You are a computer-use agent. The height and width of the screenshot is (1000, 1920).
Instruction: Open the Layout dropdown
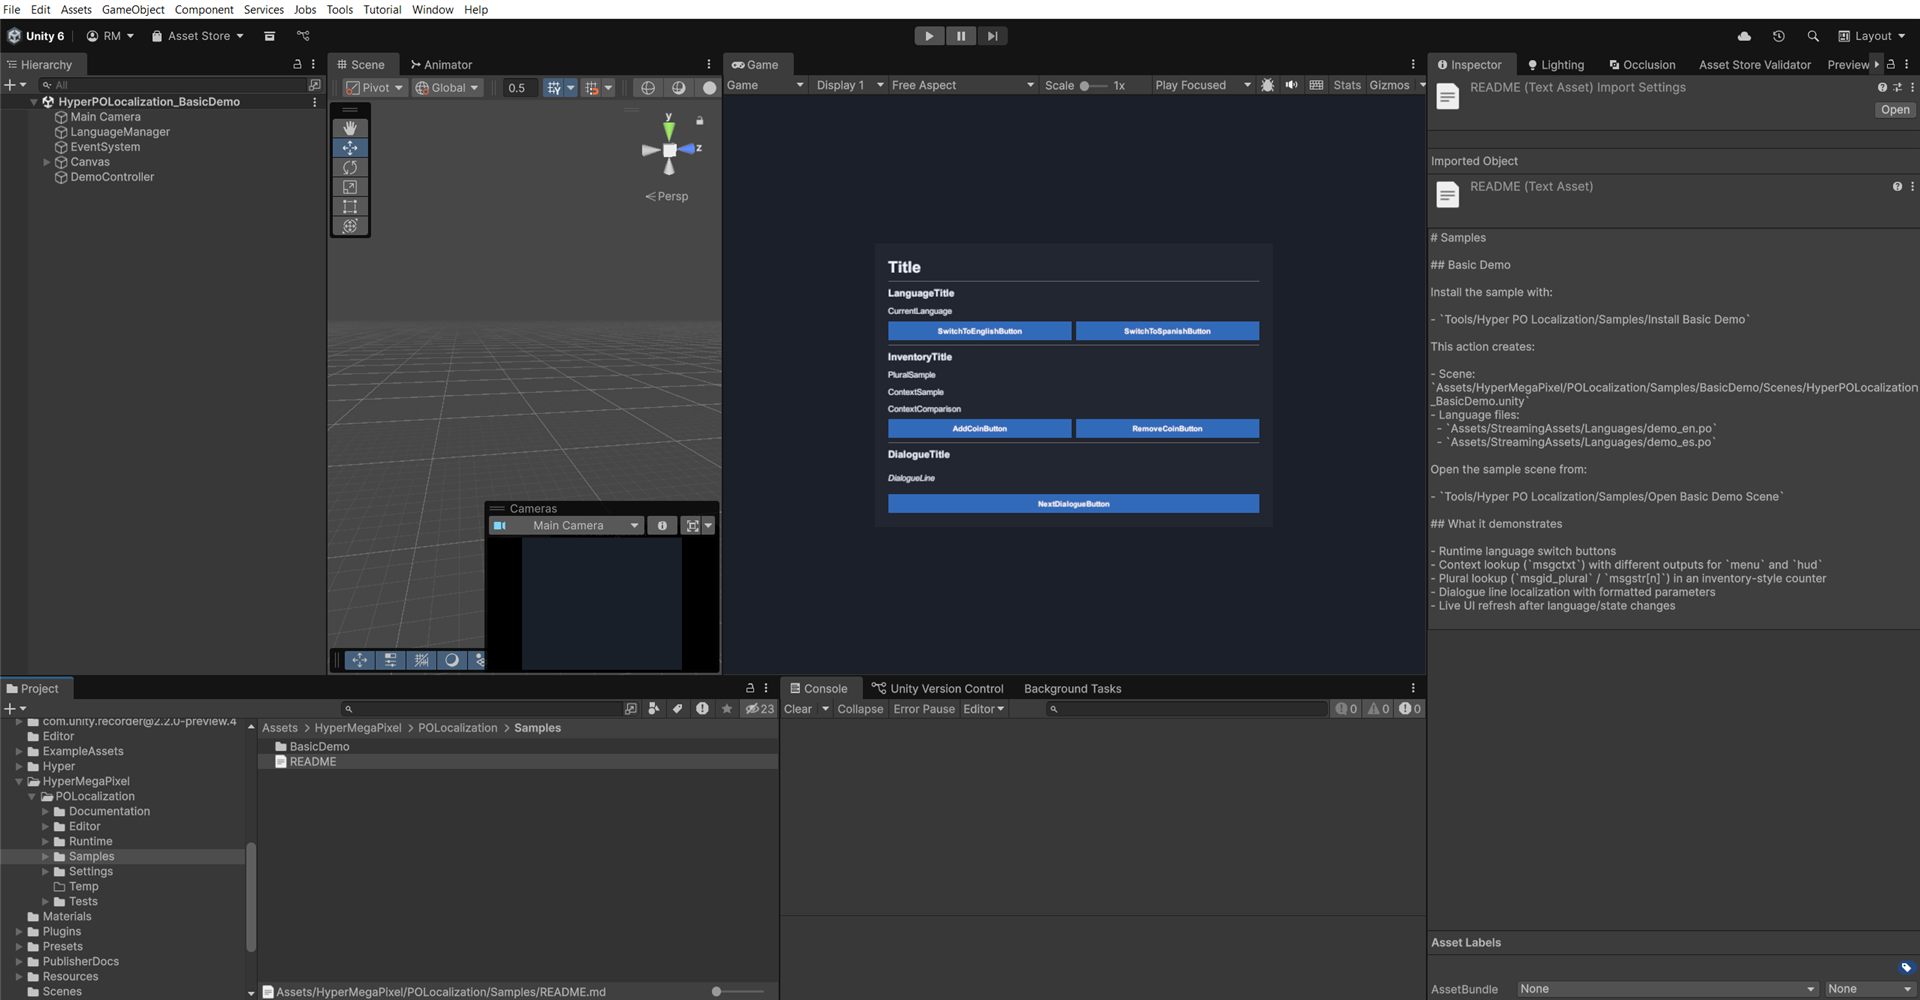pyautogui.click(x=1872, y=36)
